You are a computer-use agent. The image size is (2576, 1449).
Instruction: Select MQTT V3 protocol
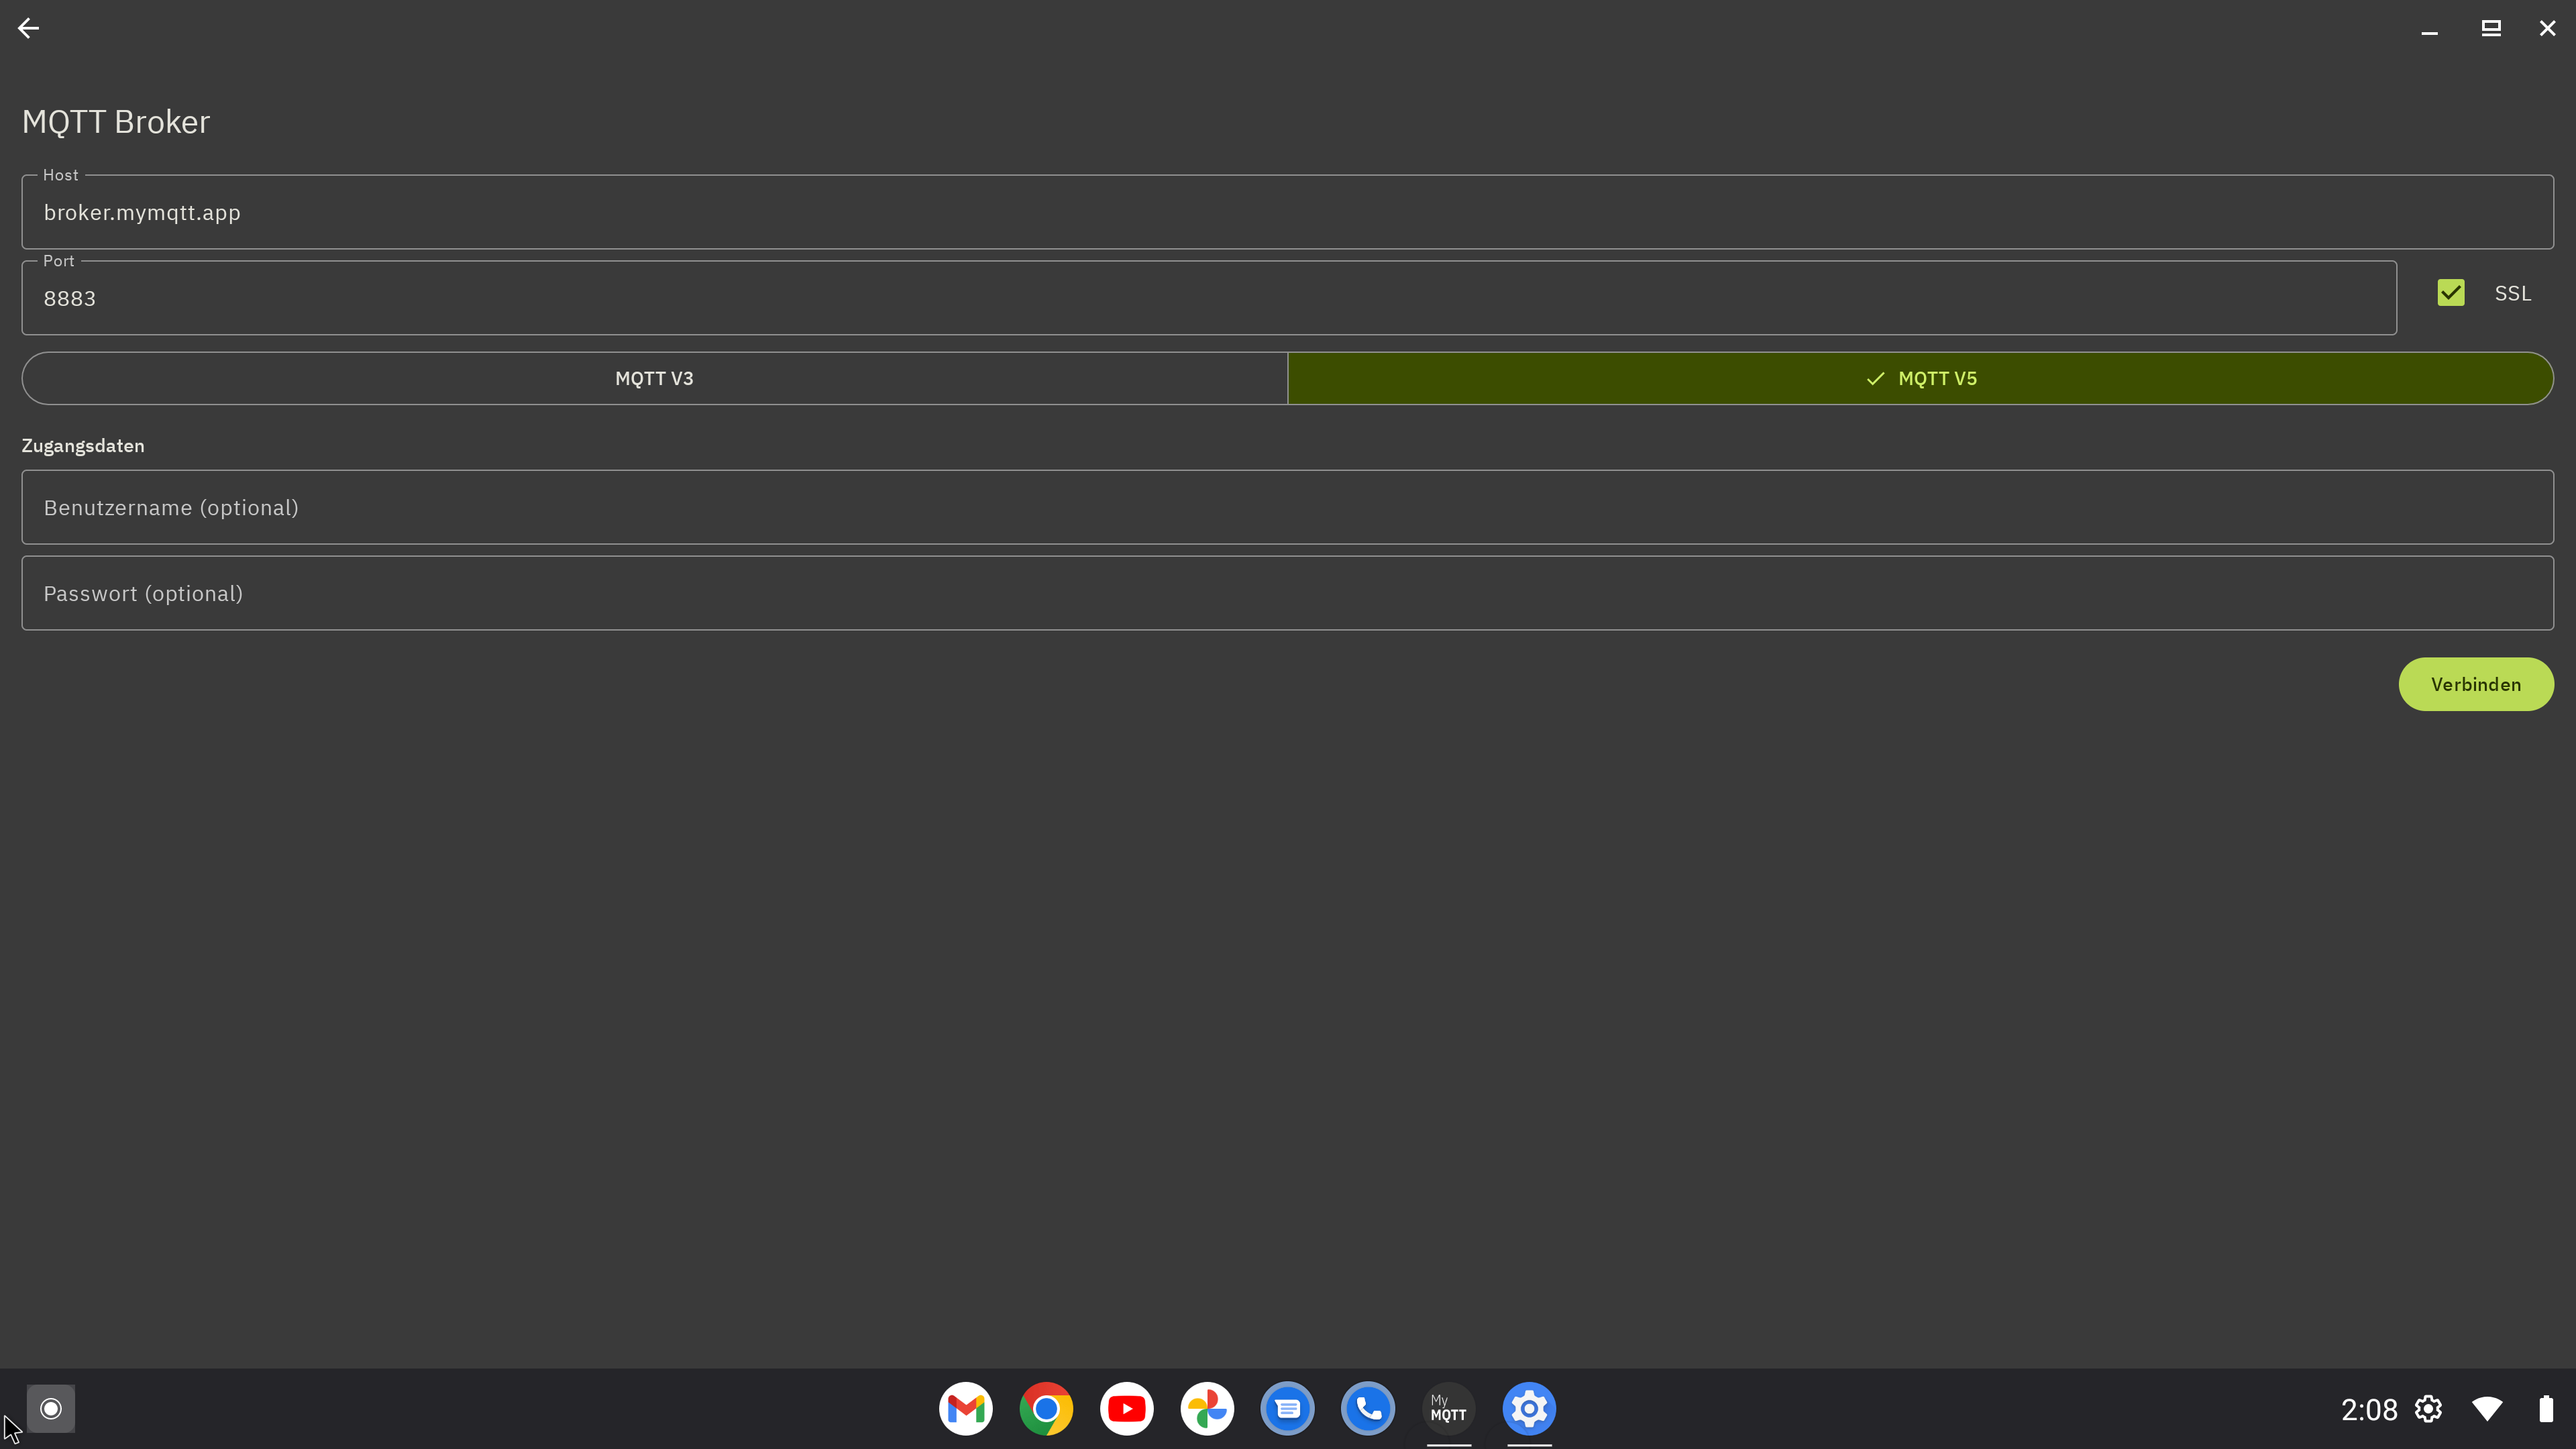(654, 378)
